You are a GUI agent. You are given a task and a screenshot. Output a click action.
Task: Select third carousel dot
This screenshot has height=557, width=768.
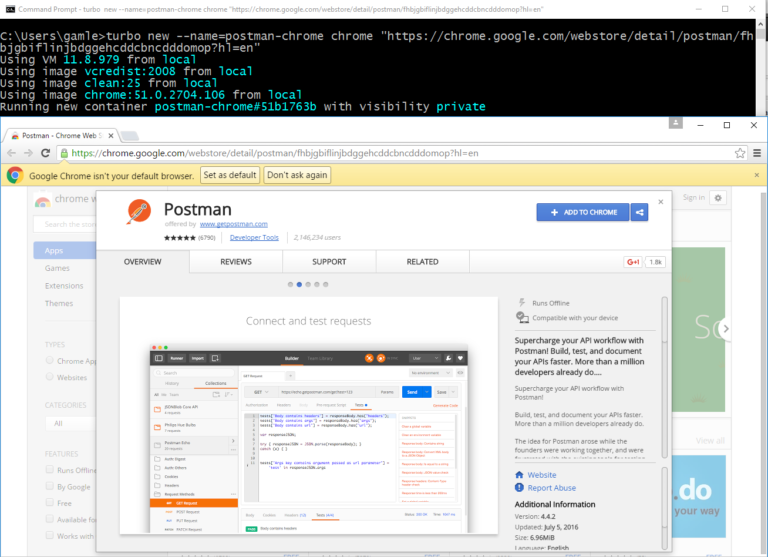point(308,284)
